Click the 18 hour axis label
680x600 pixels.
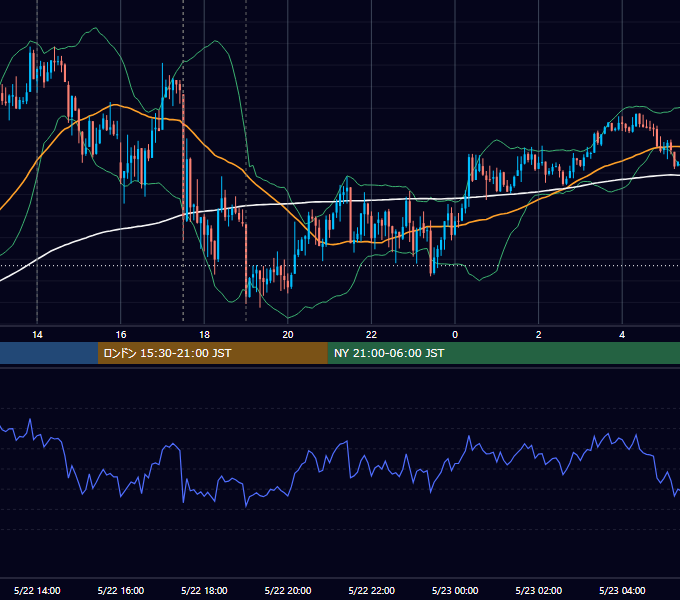click(x=204, y=335)
